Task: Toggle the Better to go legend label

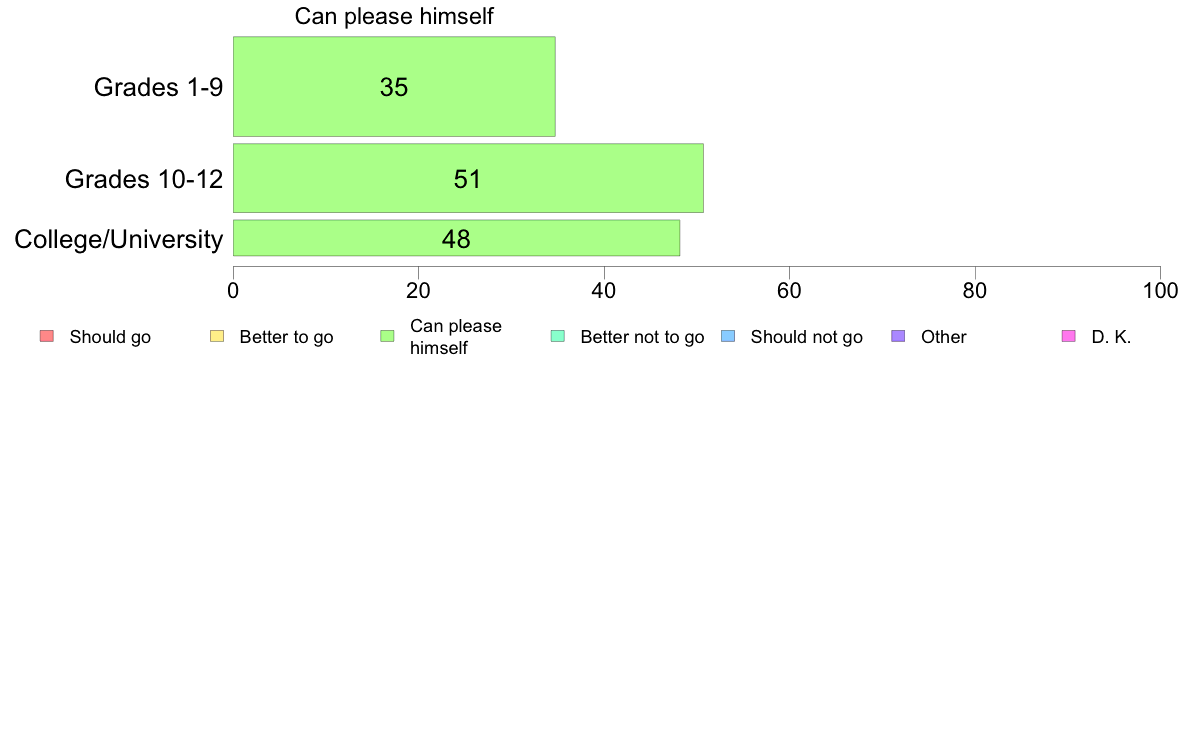Action: coord(286,337)
